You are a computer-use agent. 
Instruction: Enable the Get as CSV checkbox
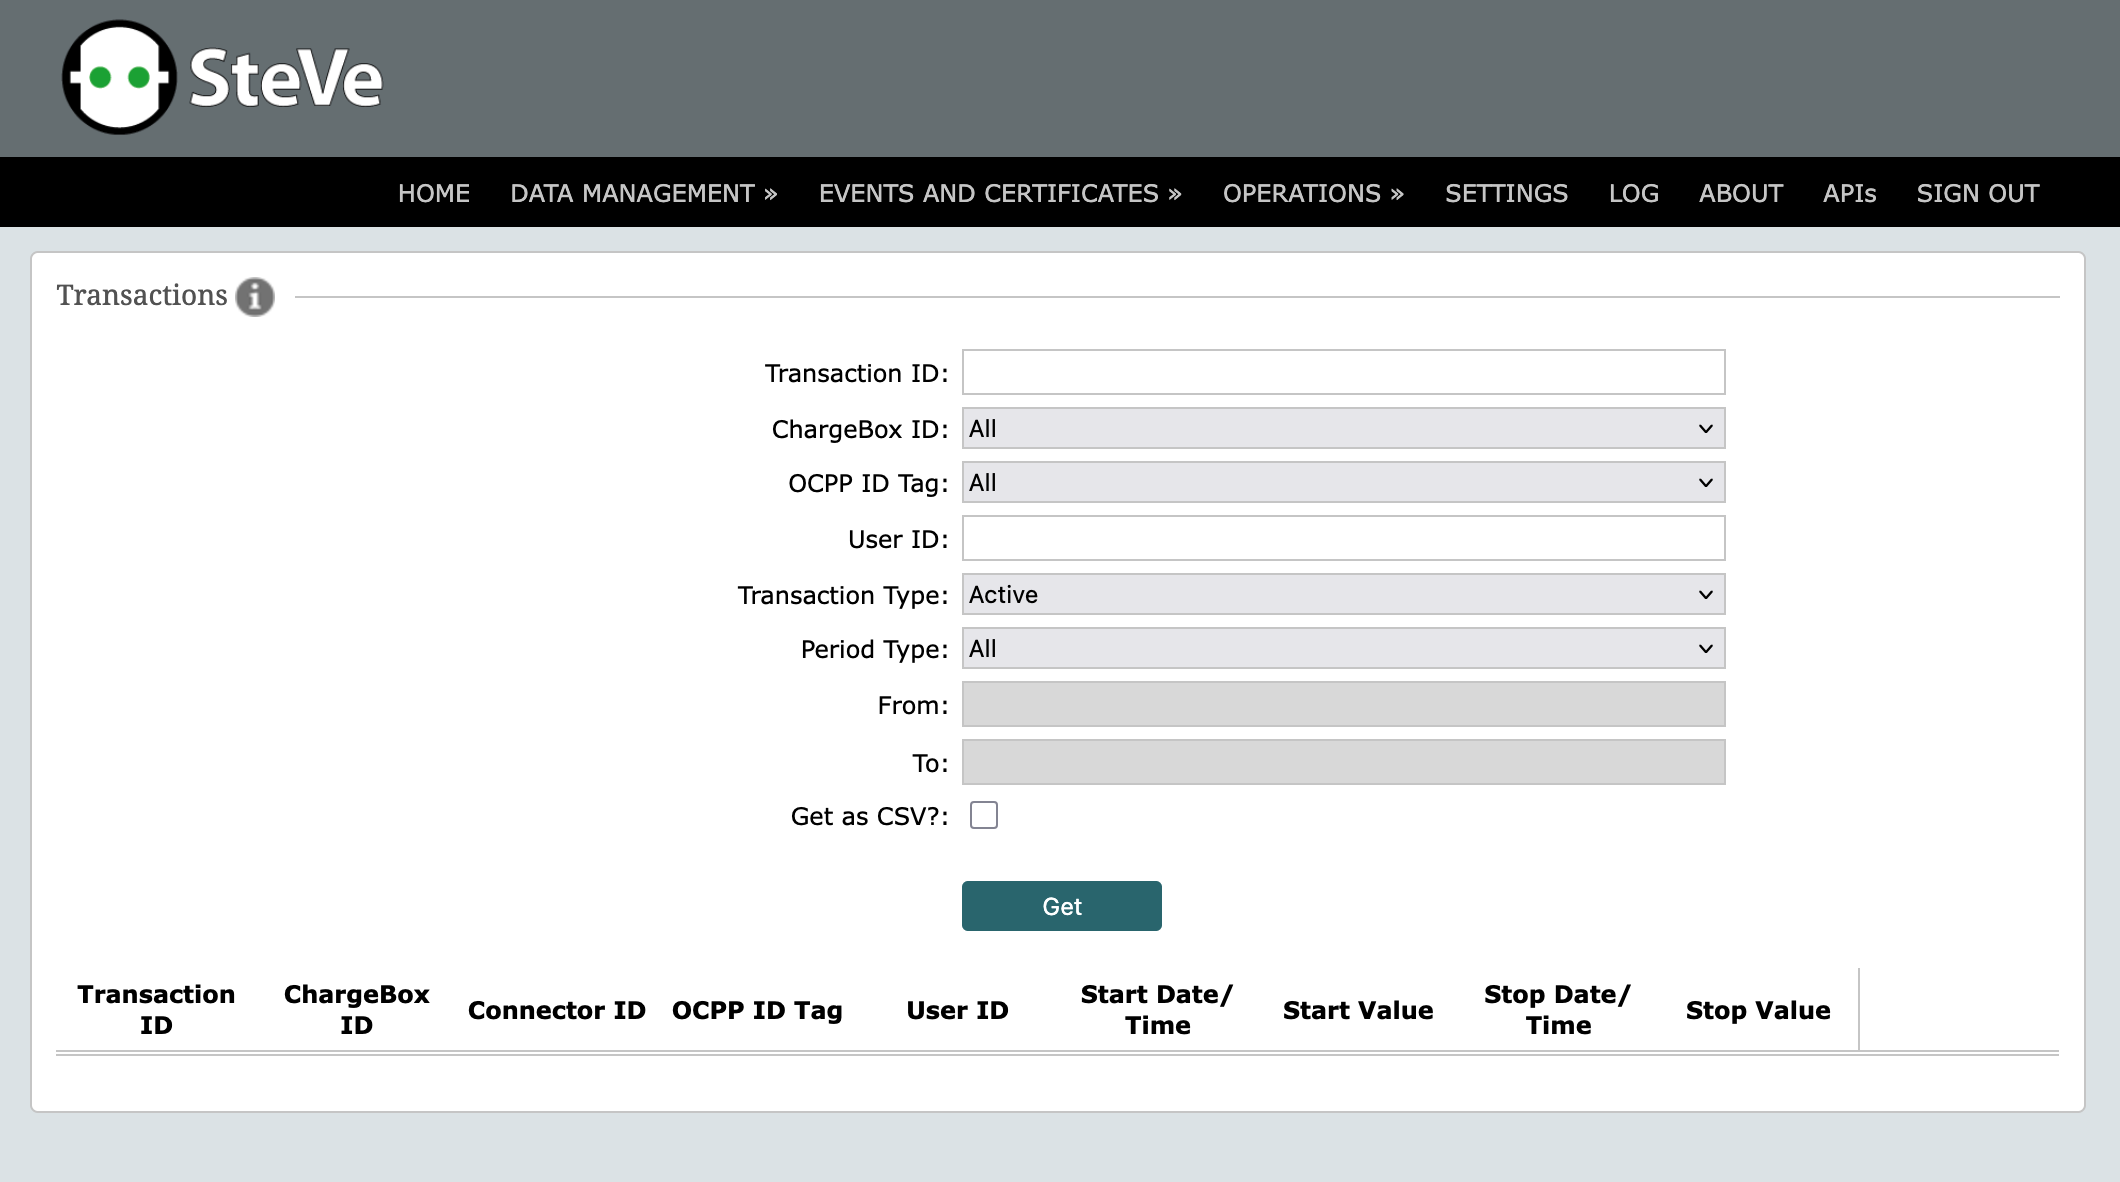(x=984, y=816)
